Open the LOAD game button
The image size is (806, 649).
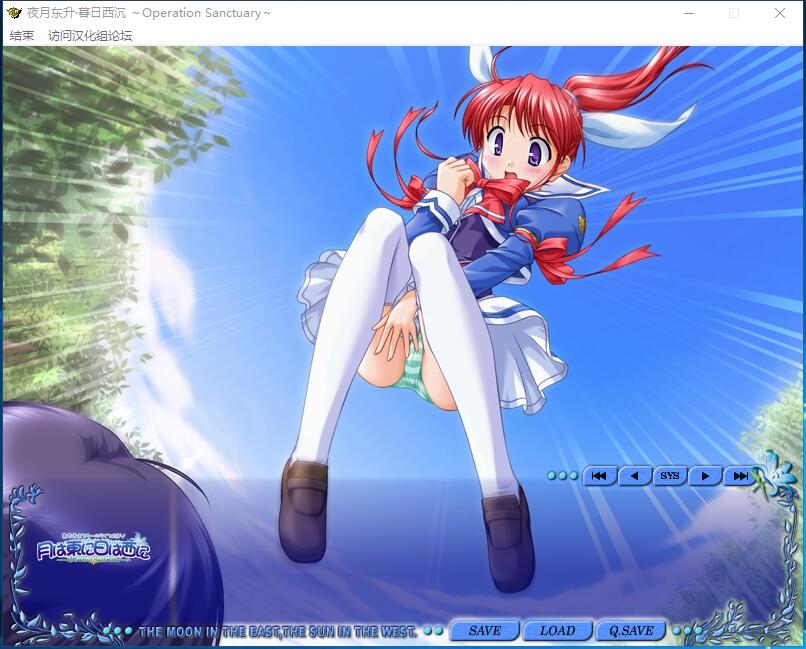557,631
